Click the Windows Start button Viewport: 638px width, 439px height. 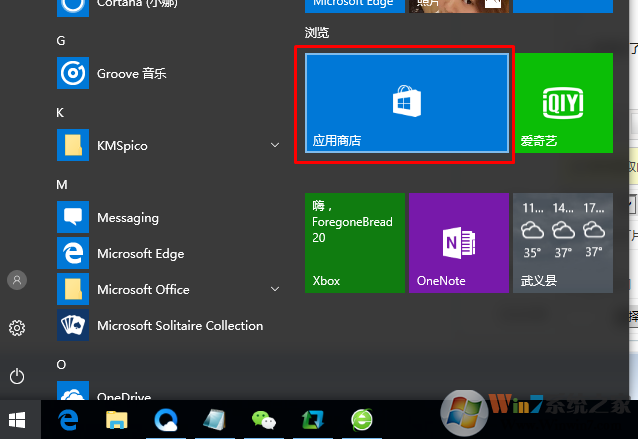coord(17,420)
